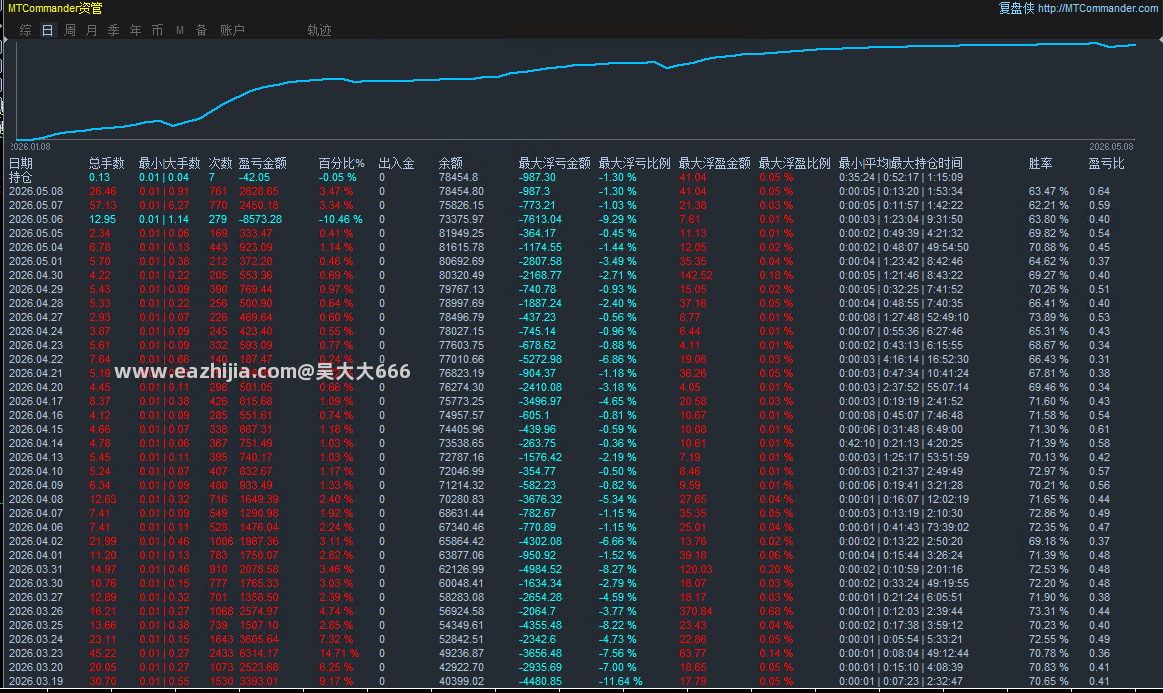This screenshot has width=1163, height=693.
Task: Click the profit amount 2628.65
Action: tap(259, 191)
